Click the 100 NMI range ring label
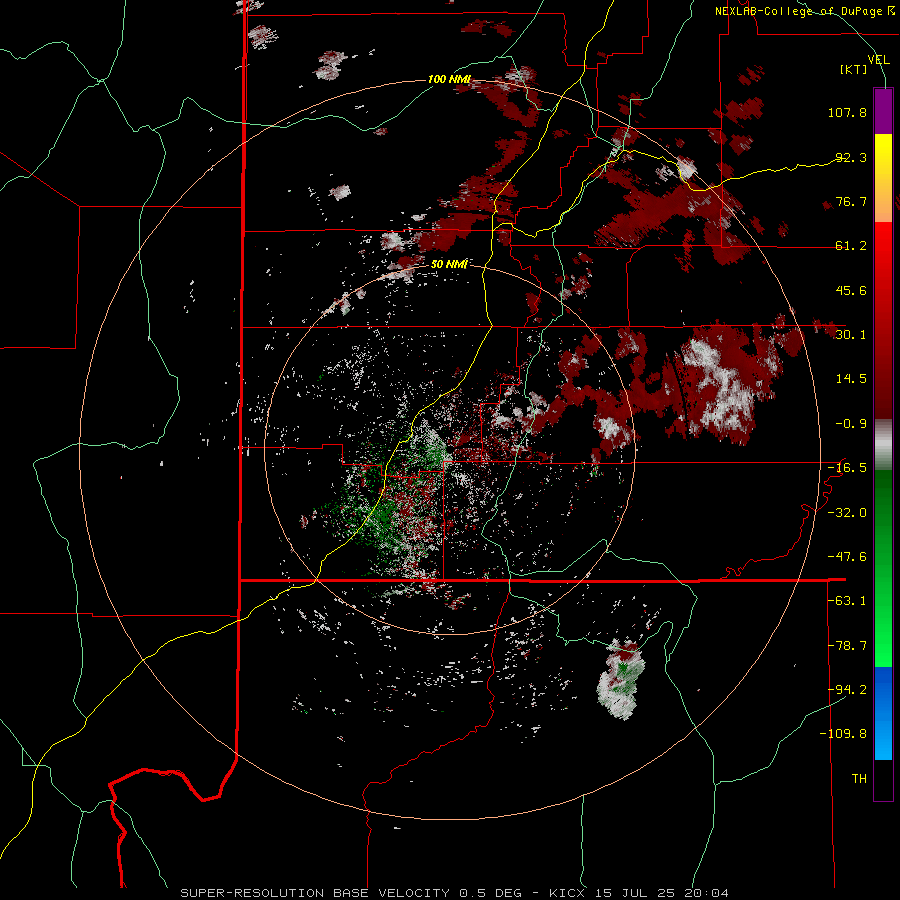The width and height of the screenshot is (900, 900). click(450, 79)
